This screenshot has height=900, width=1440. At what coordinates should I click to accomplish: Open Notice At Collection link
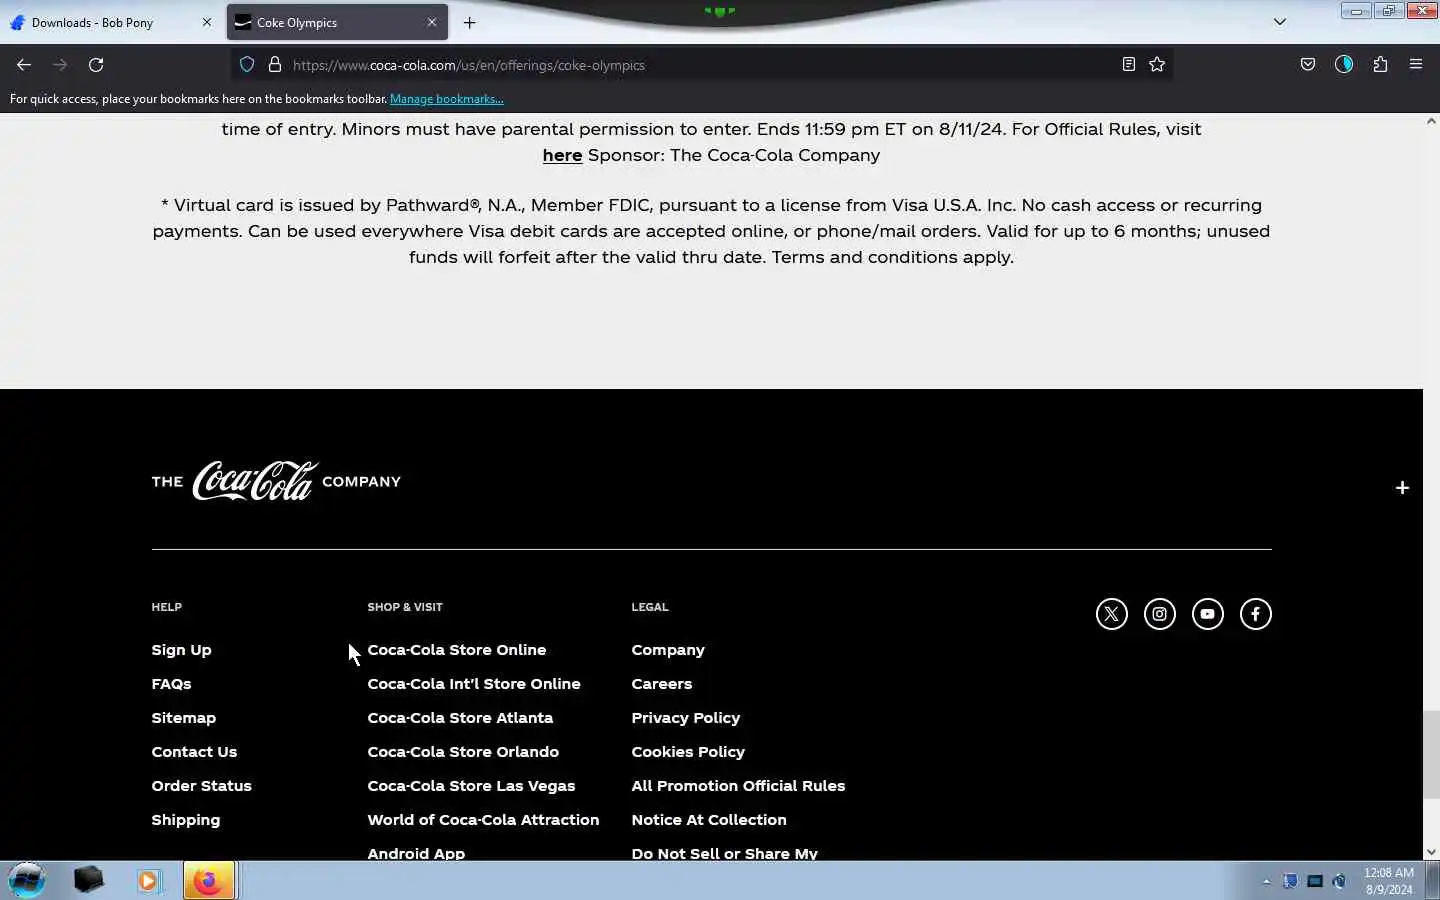point(708,820)
